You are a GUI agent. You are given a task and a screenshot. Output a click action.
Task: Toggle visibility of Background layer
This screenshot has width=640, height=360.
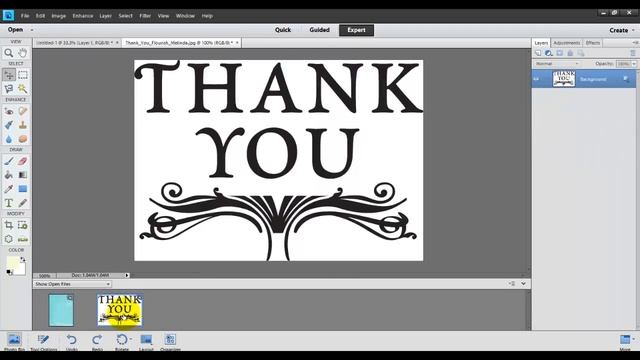click(x=536, y=79)
